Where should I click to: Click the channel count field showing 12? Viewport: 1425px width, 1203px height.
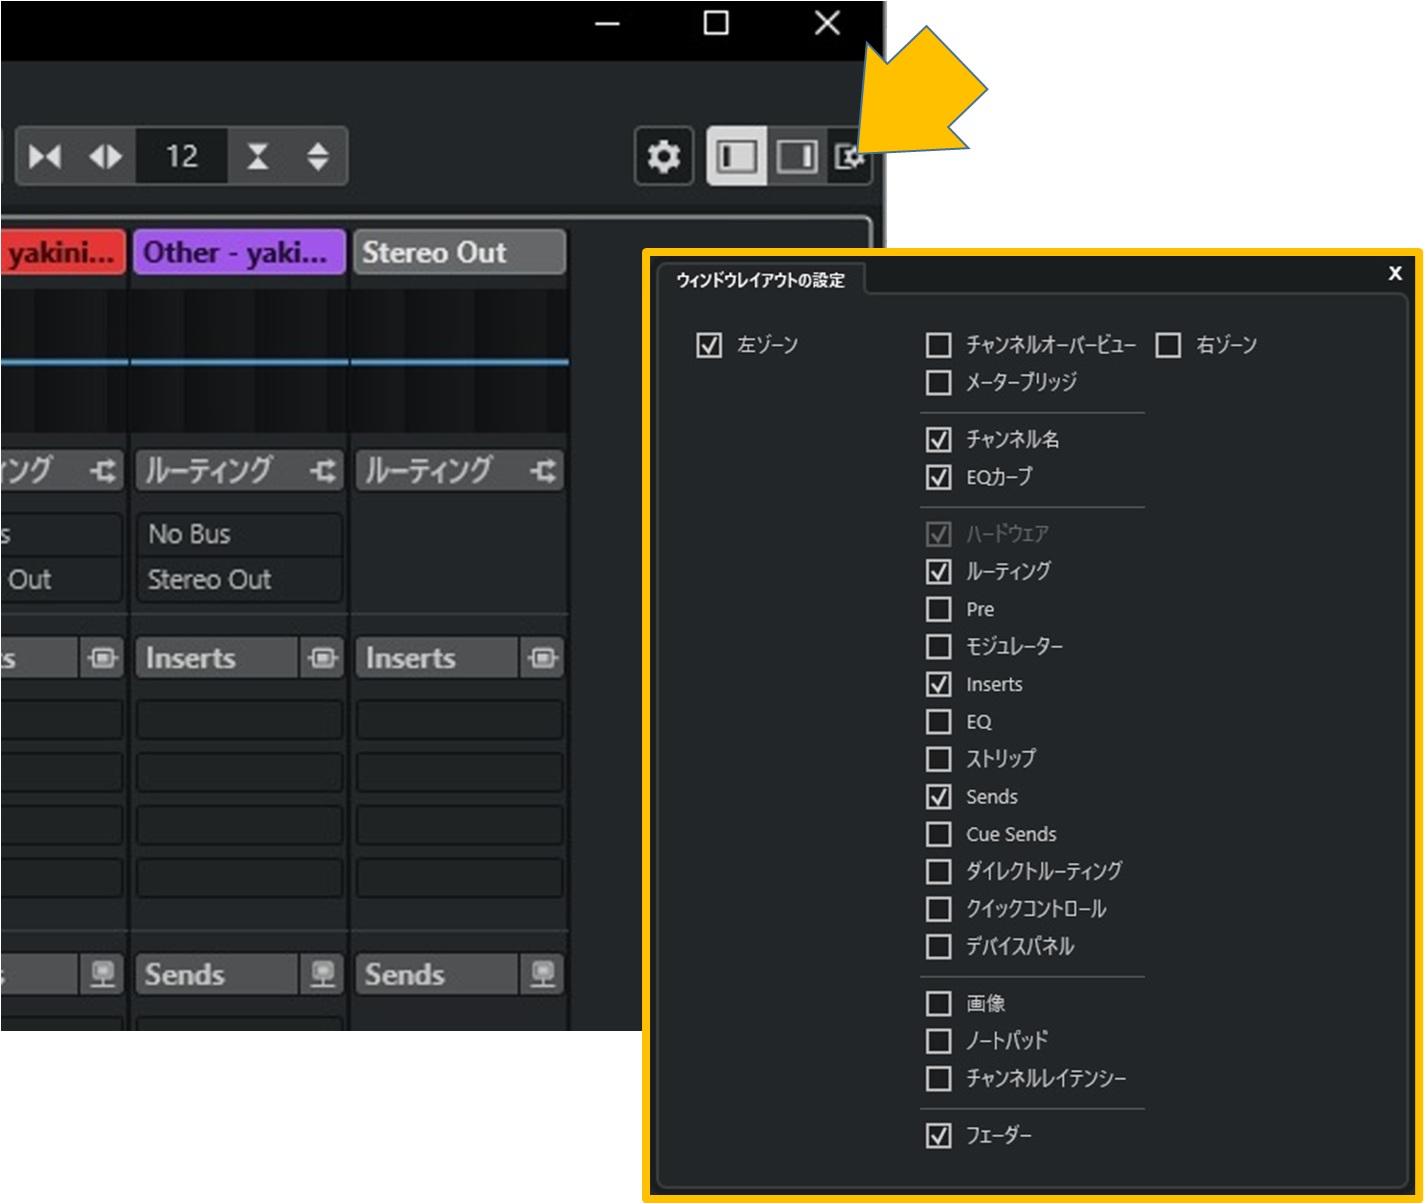point(182,157)
